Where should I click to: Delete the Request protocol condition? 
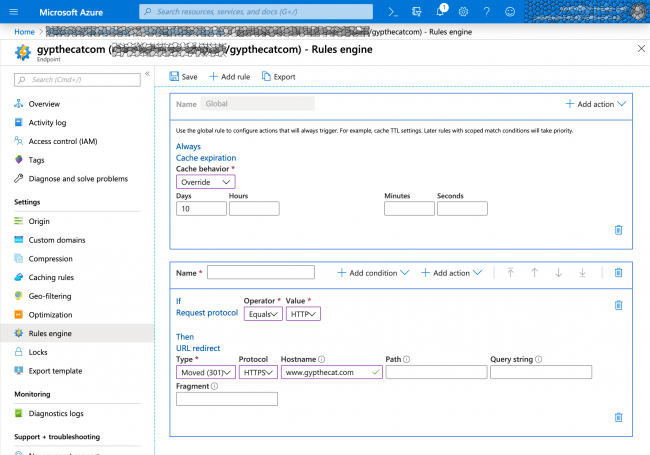[618, 305]
